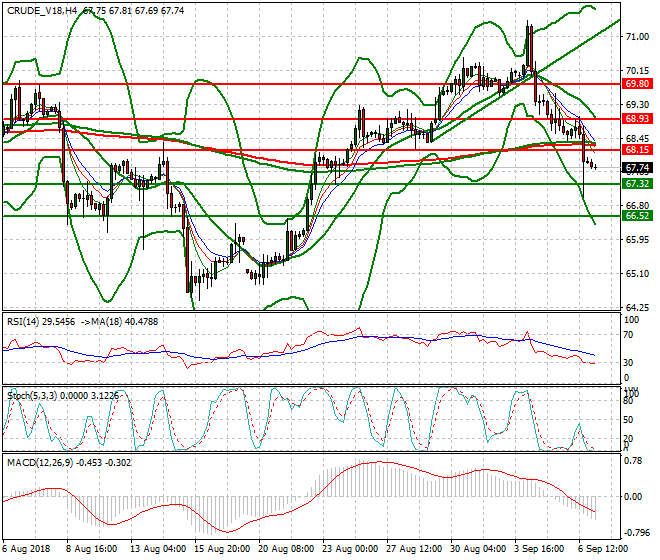The image size is (660, 560).
Task: Click the 15 Aug 20:00 time label
Action: pos(222,549)
